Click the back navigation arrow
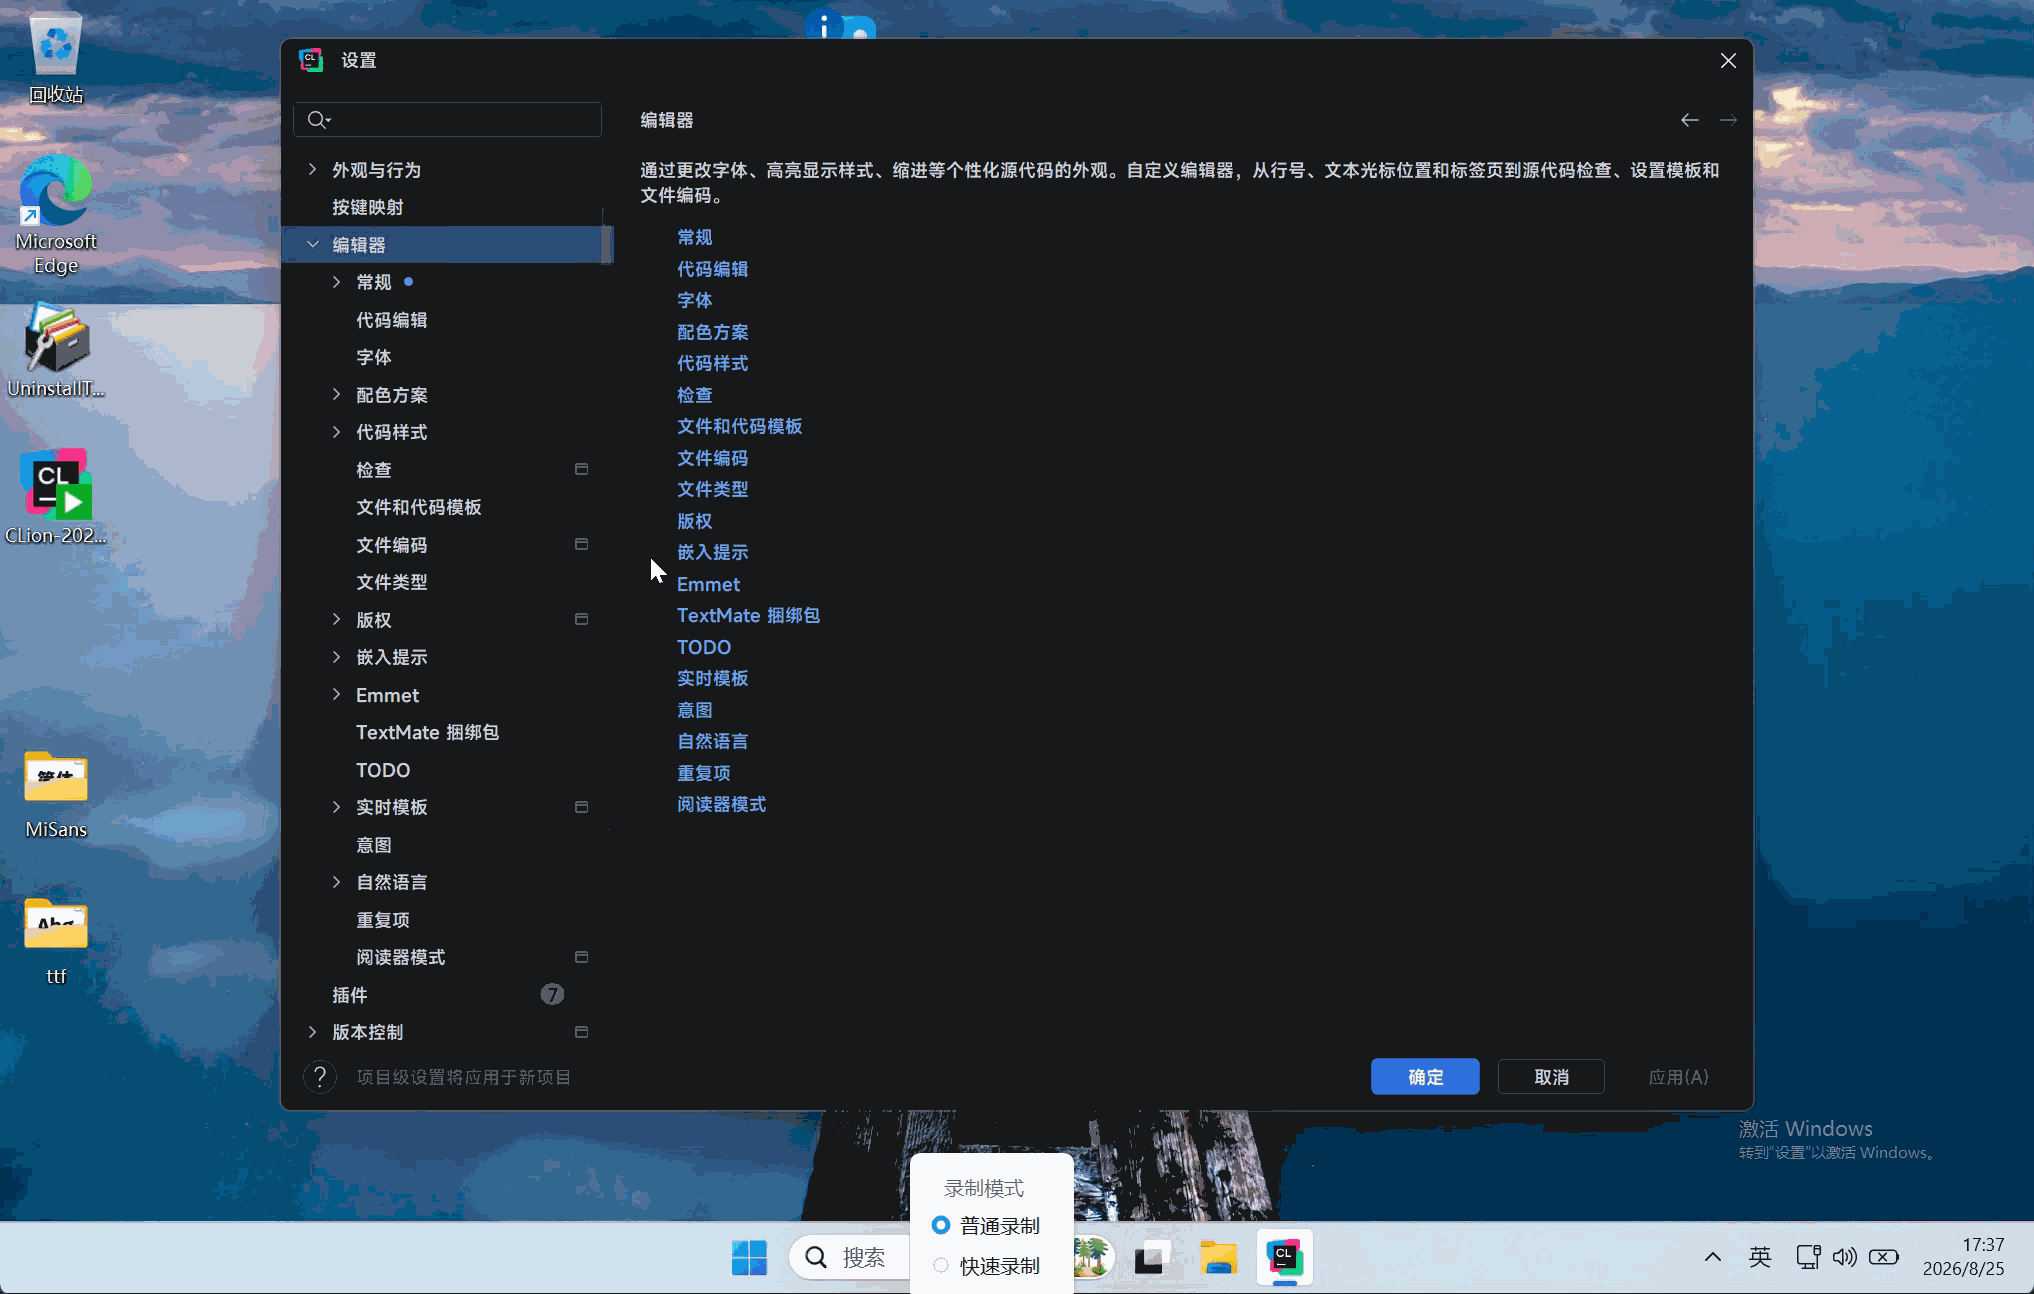This screenshot has width=2034, height=1294. point(1689,120)
